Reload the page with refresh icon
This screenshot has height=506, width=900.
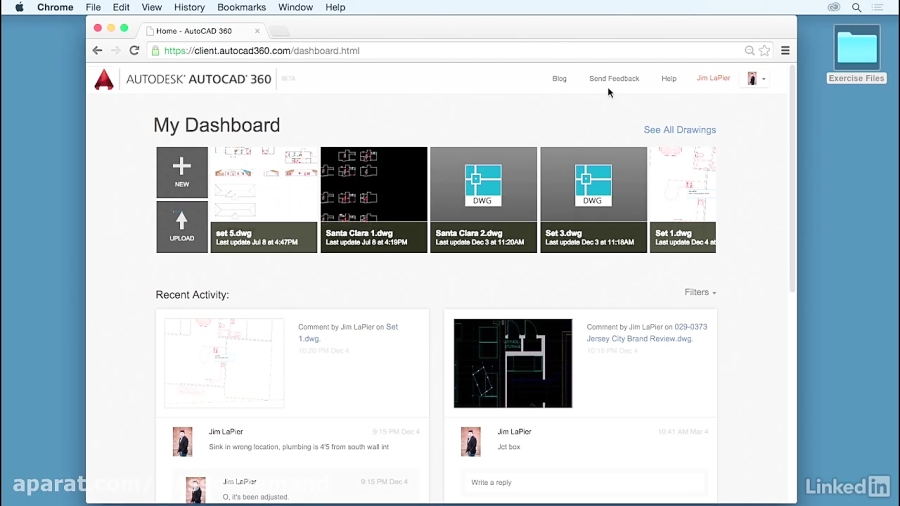click(134, 50)
